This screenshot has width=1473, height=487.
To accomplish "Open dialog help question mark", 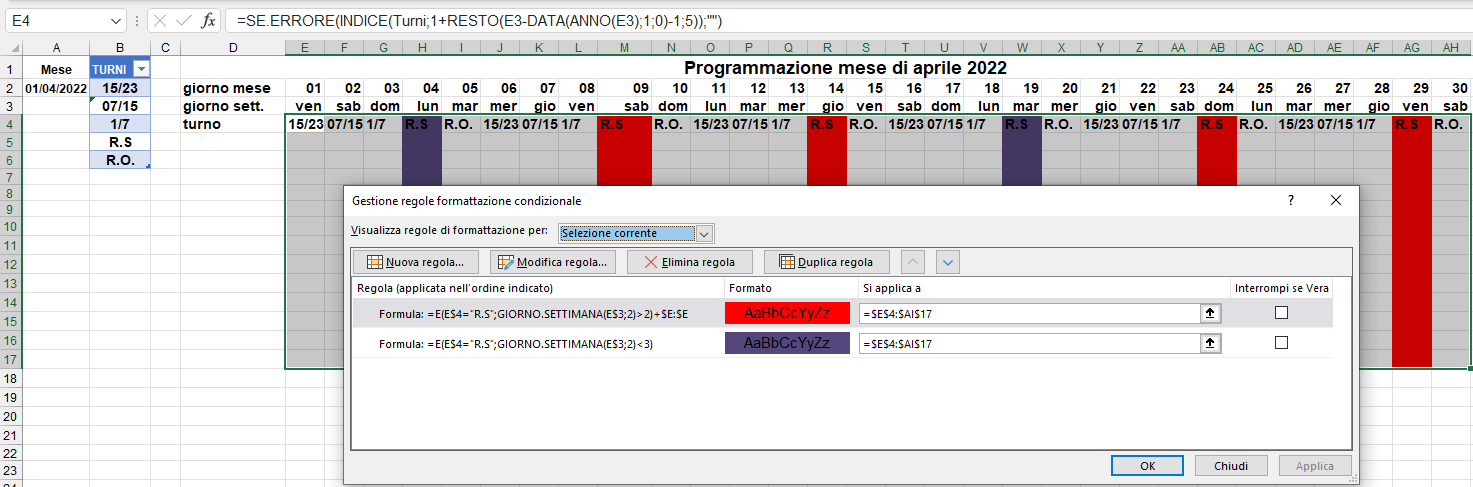I will pos(1290,200).
